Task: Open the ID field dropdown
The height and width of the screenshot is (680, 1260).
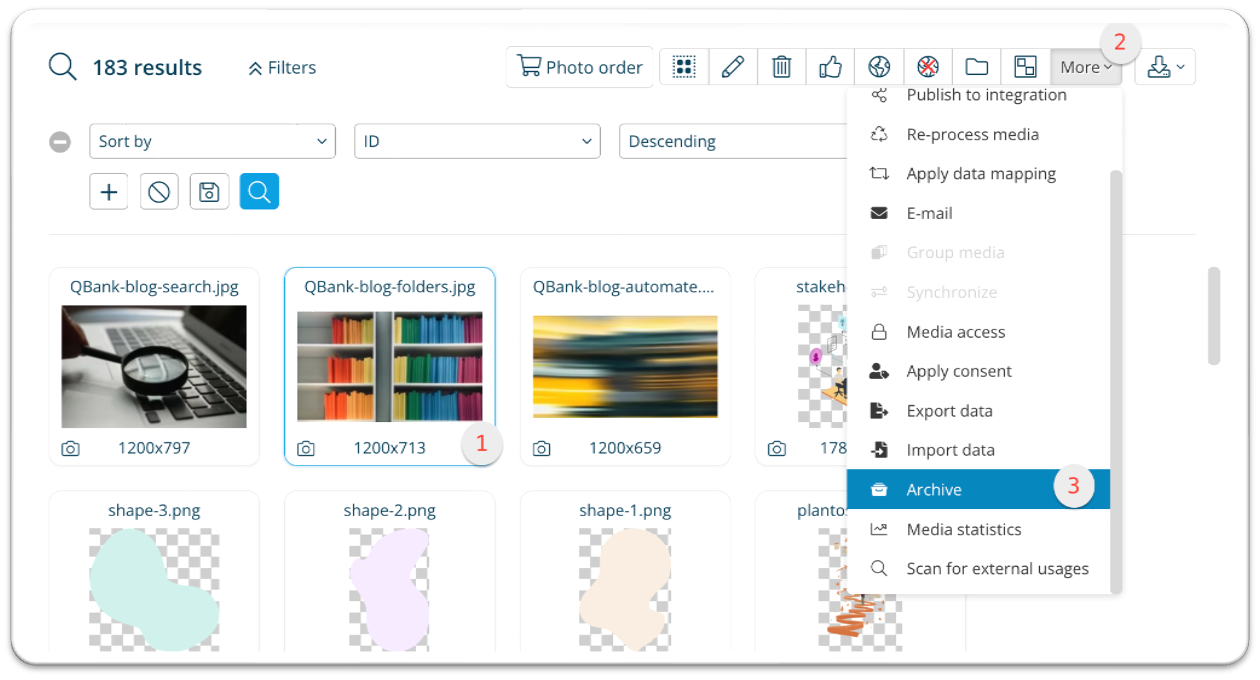Action: pyautogui.click(x=477, y=142)
